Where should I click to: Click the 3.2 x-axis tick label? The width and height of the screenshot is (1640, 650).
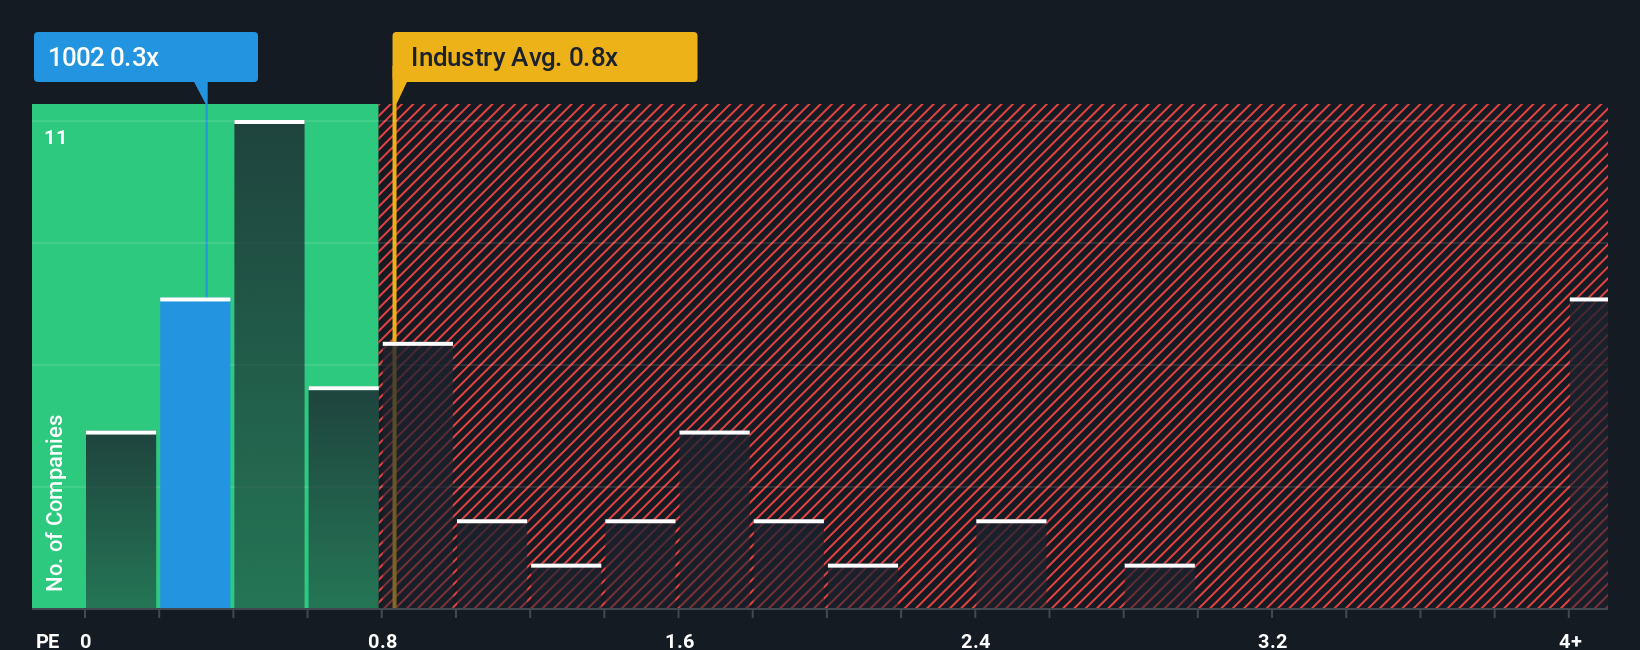click(1273, 640)
